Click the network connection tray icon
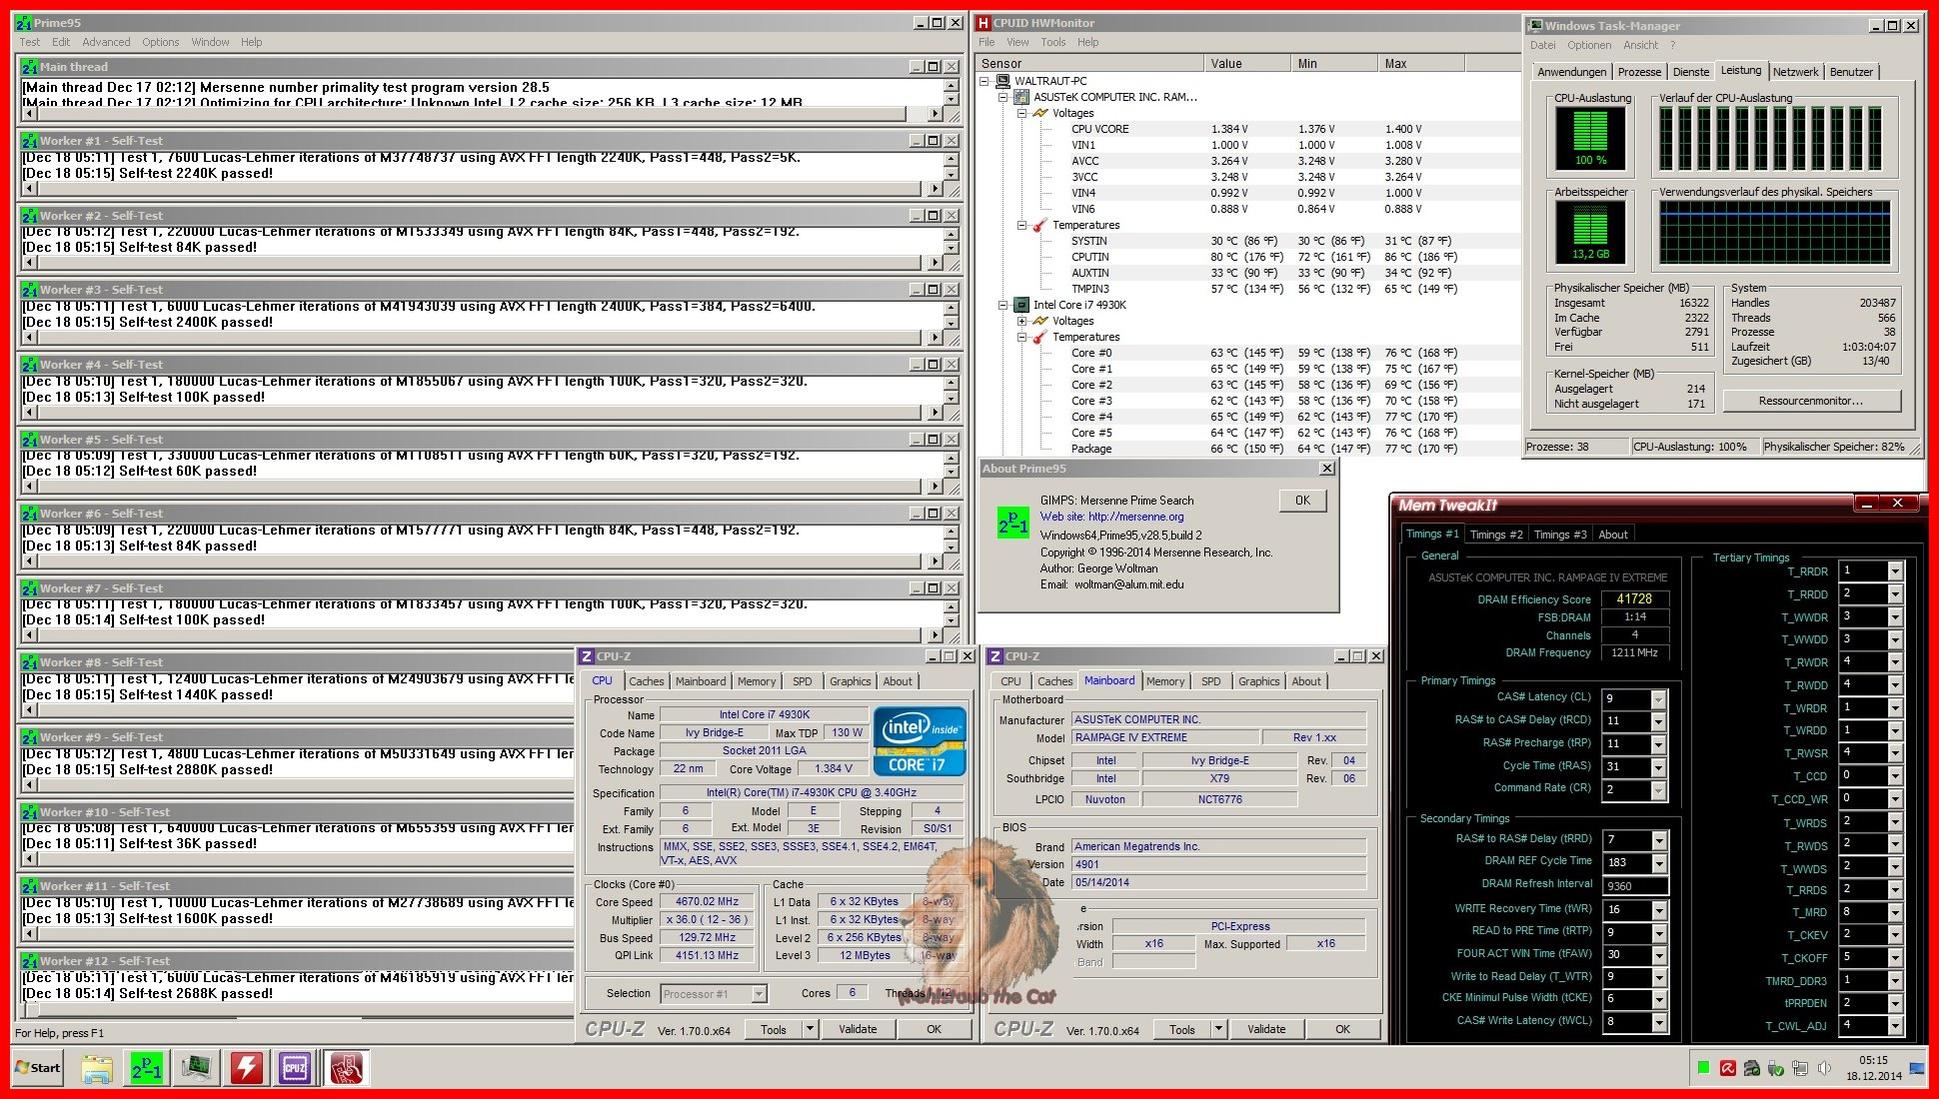 (1800, 1068)
